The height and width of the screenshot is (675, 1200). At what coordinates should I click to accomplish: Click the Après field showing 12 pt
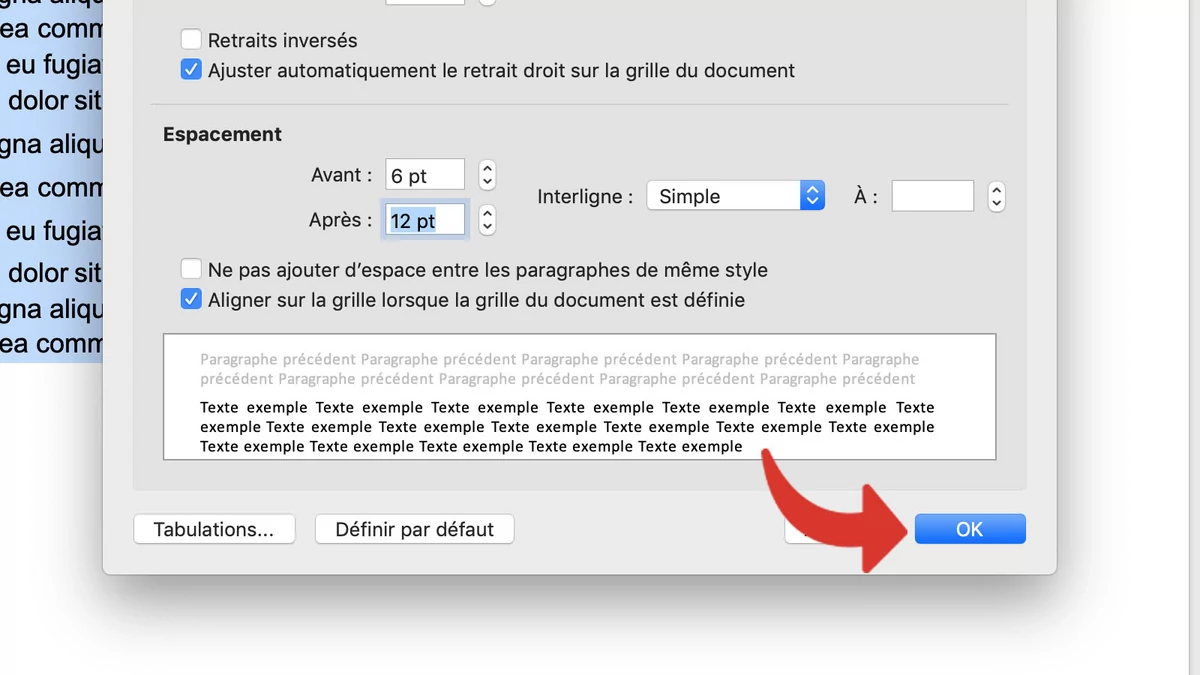[425, 221]
